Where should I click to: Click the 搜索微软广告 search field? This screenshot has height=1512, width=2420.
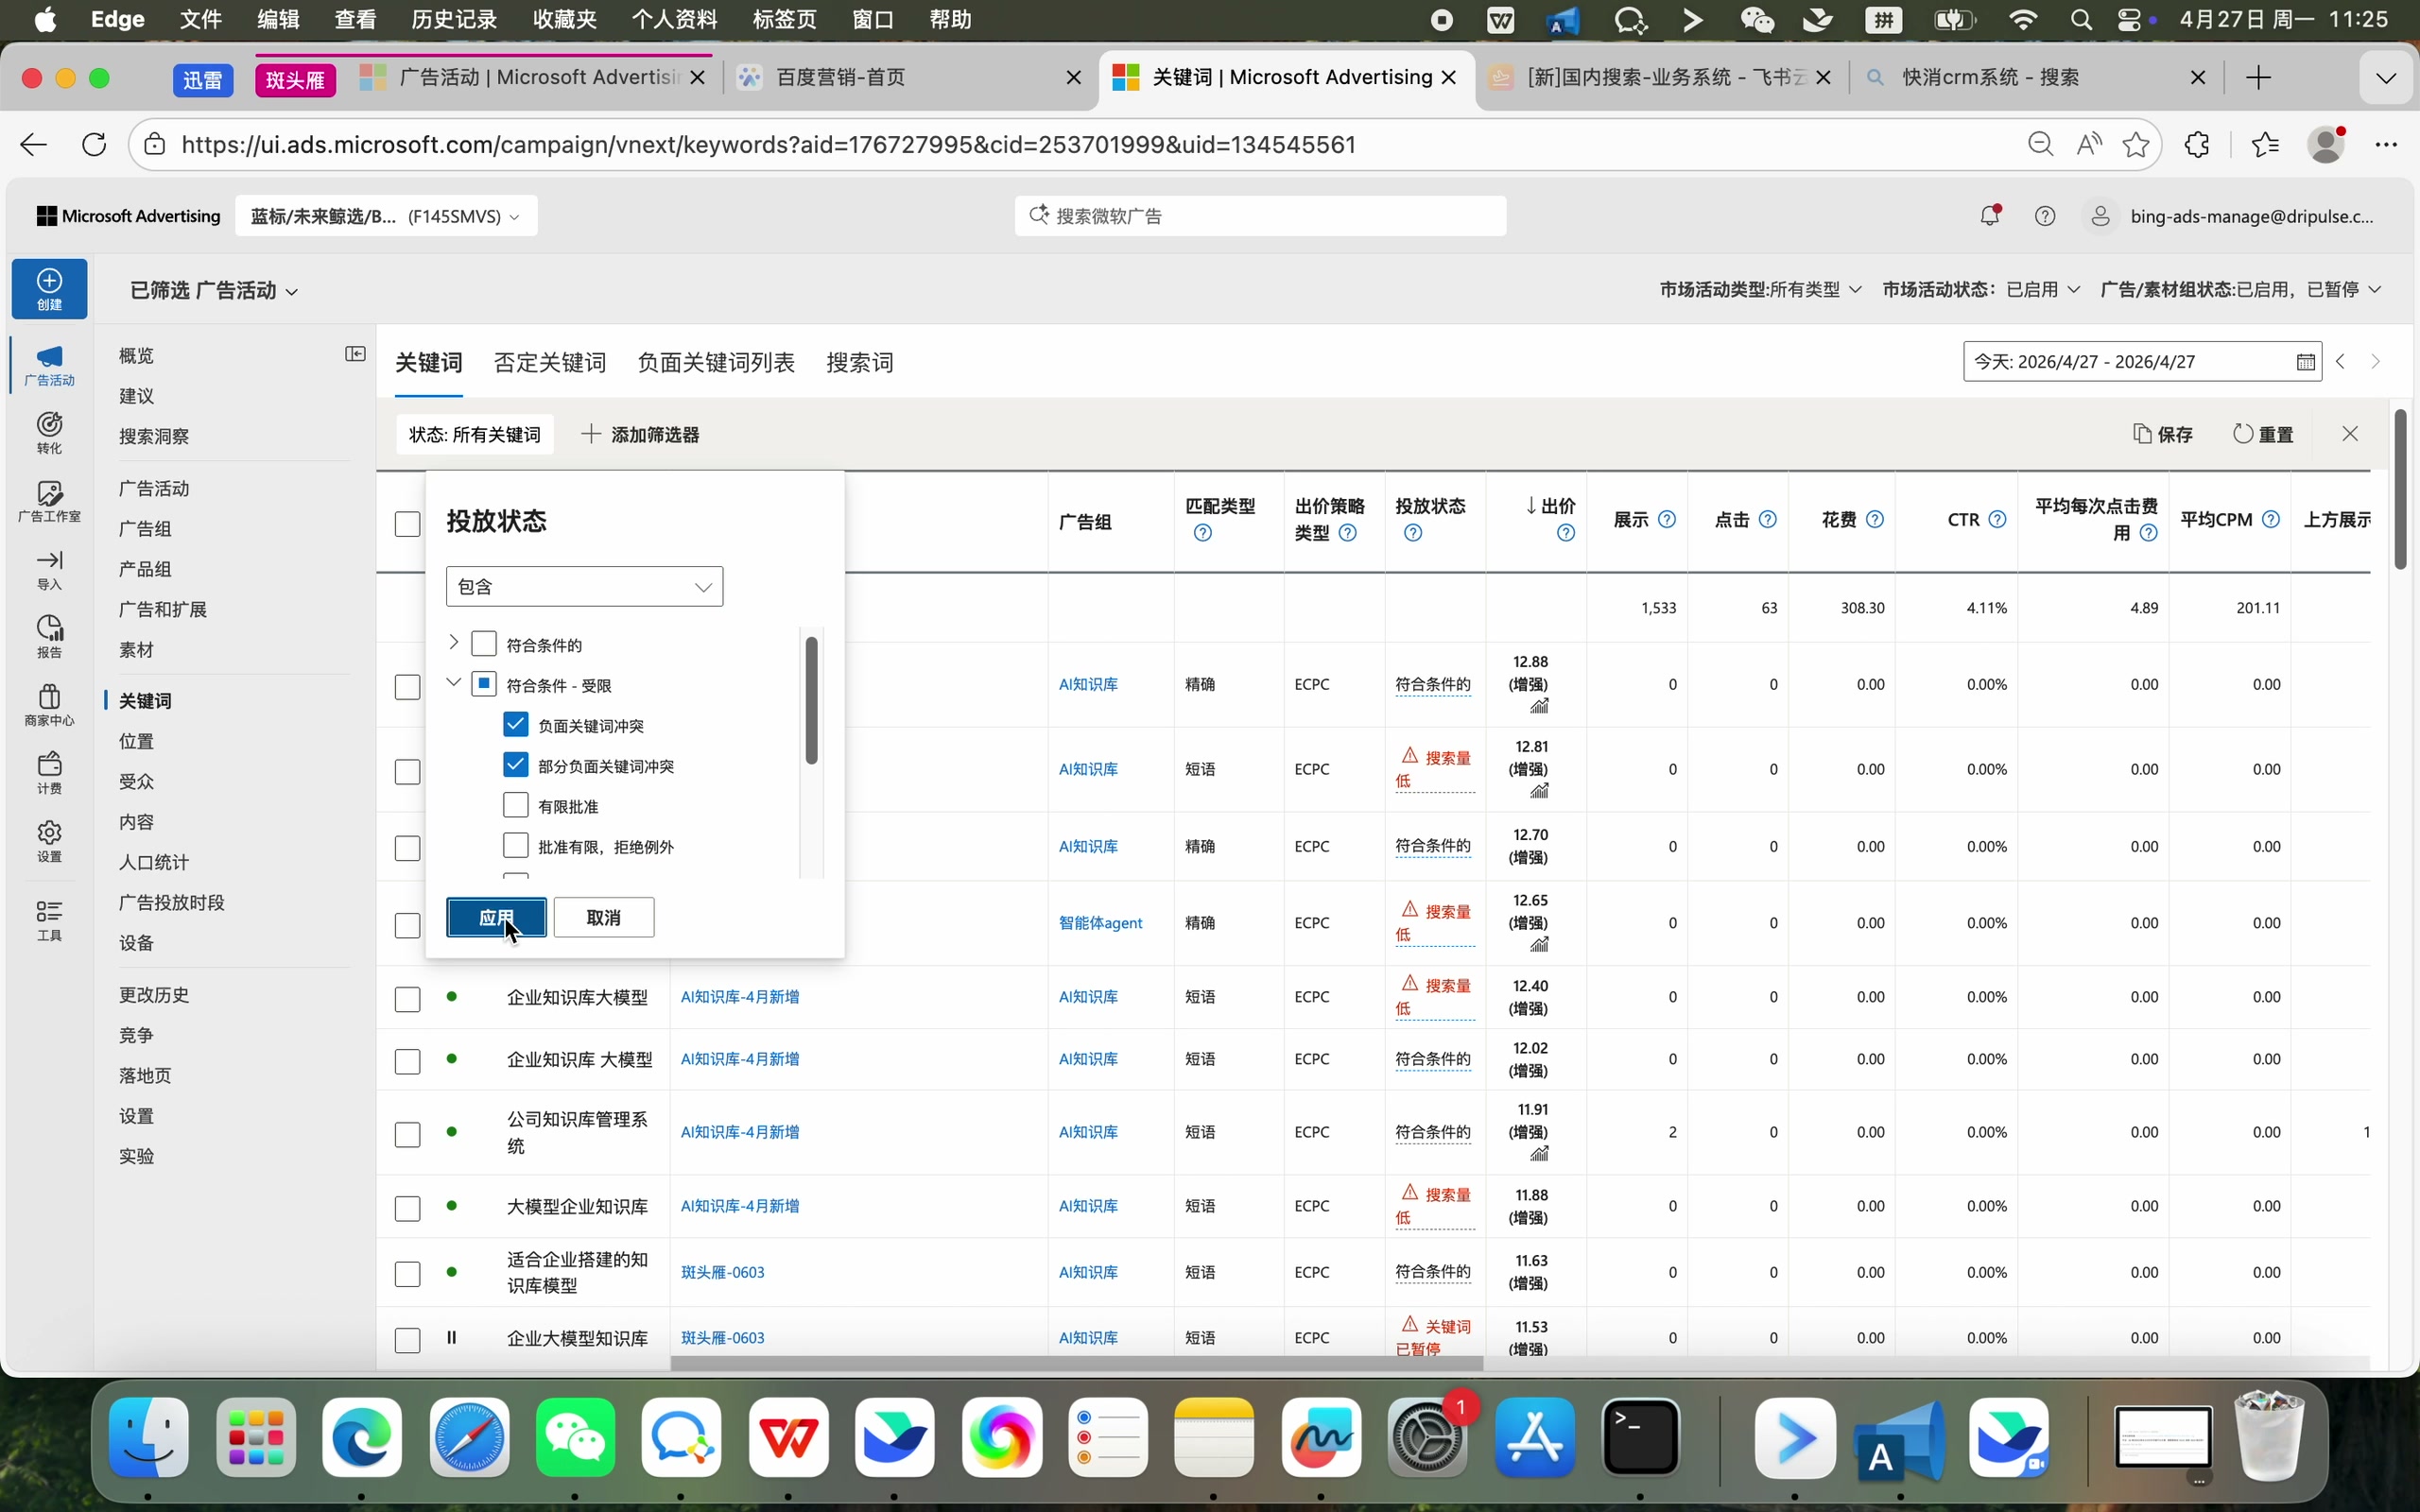tap(1260, 216)
